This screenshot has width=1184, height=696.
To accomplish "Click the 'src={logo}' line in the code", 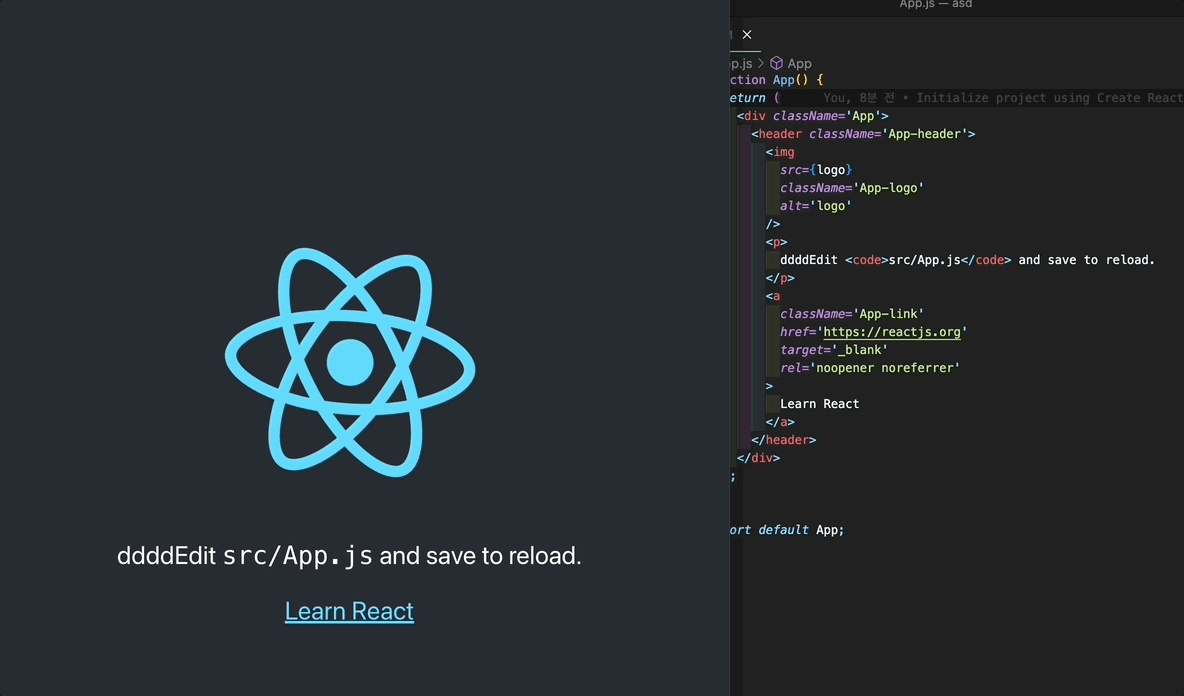I will point(816,170).
